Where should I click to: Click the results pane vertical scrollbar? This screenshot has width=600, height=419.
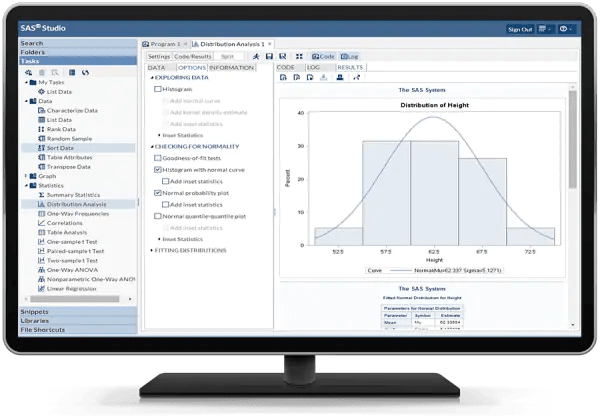pos(572,140)
